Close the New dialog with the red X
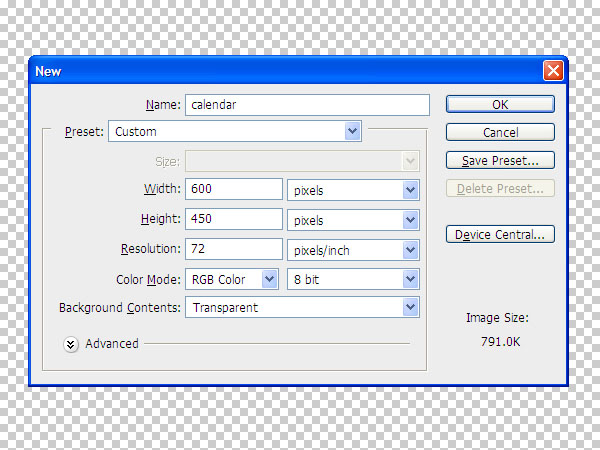The height and width of the screenshot is (450, 600). 552,71
